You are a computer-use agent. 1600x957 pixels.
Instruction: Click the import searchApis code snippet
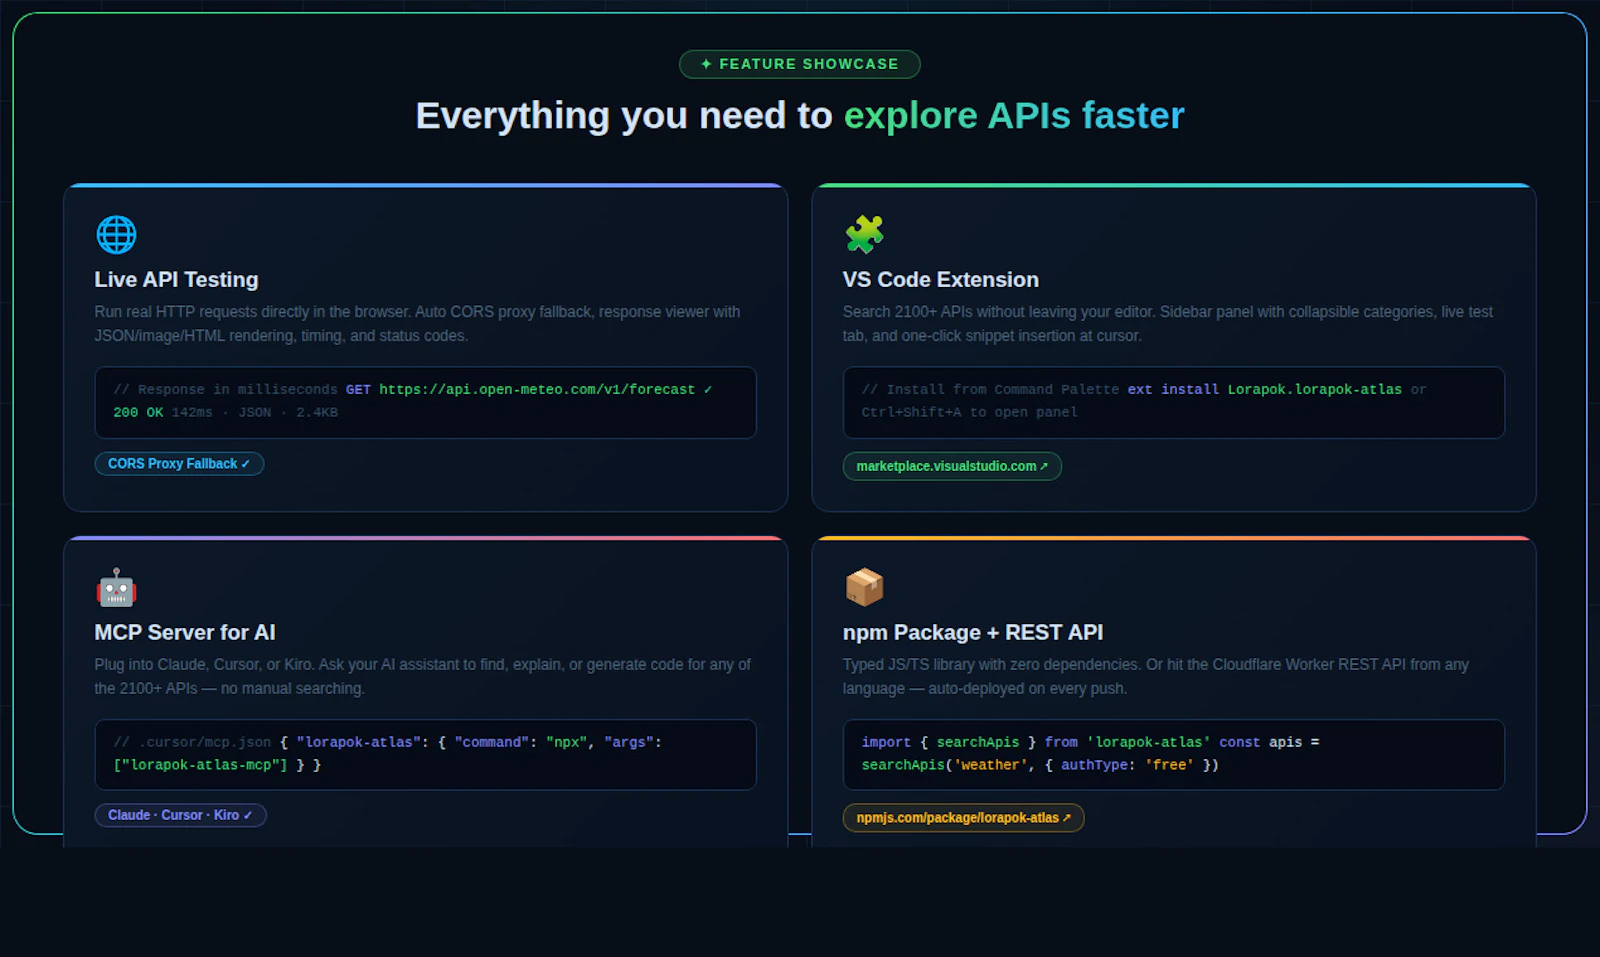point(1174,755)
